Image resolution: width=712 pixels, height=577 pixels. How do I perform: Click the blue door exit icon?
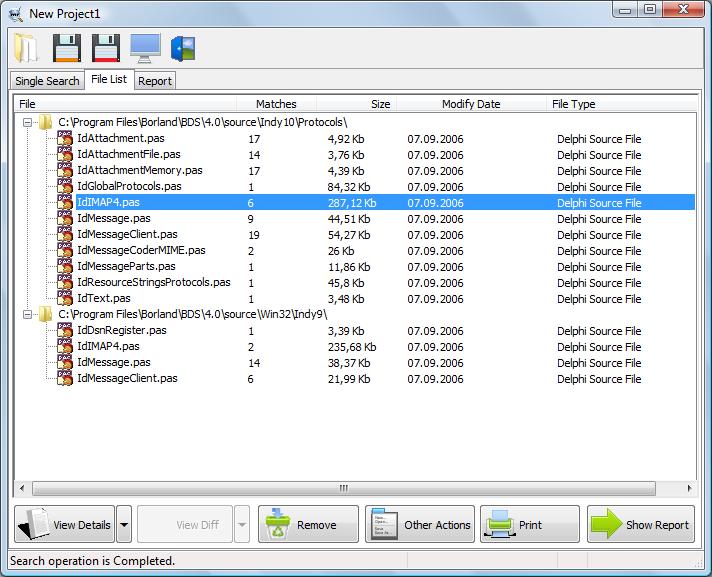(x=183, y=48)
